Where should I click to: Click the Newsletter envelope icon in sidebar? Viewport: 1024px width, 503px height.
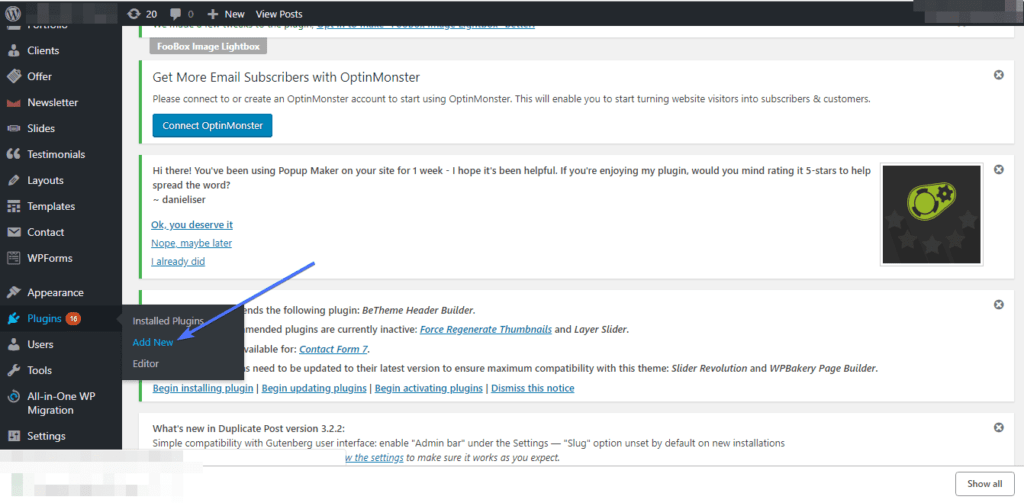[x=14, y=103]
